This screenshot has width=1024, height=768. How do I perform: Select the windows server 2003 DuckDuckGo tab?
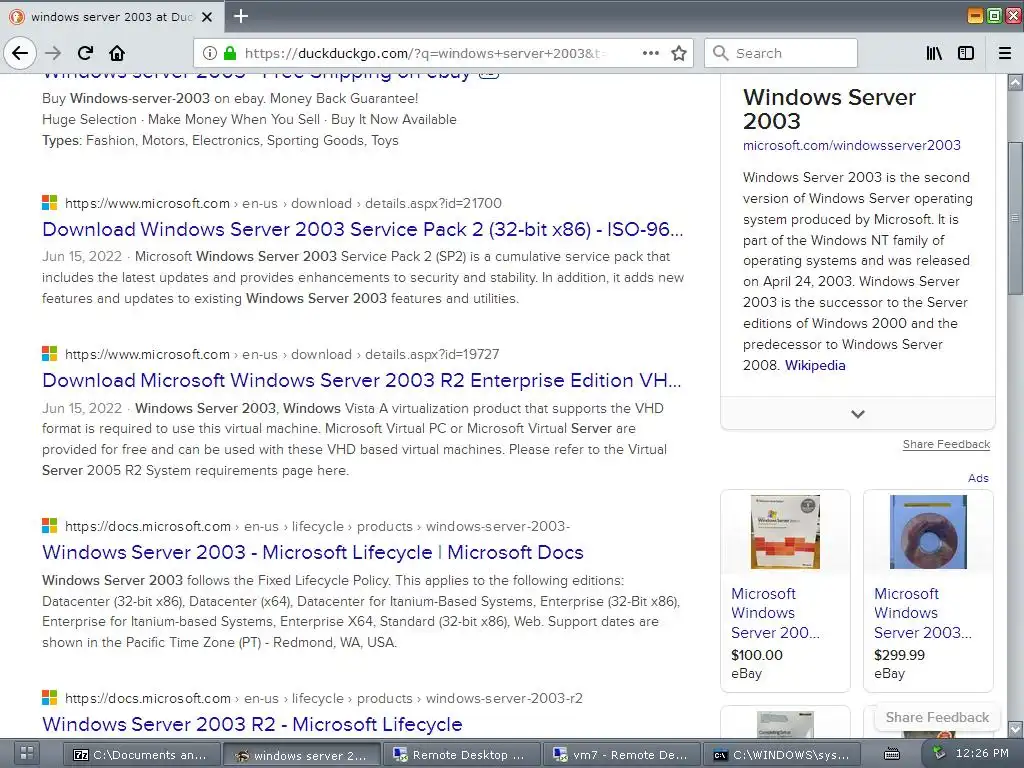point(111,17)
